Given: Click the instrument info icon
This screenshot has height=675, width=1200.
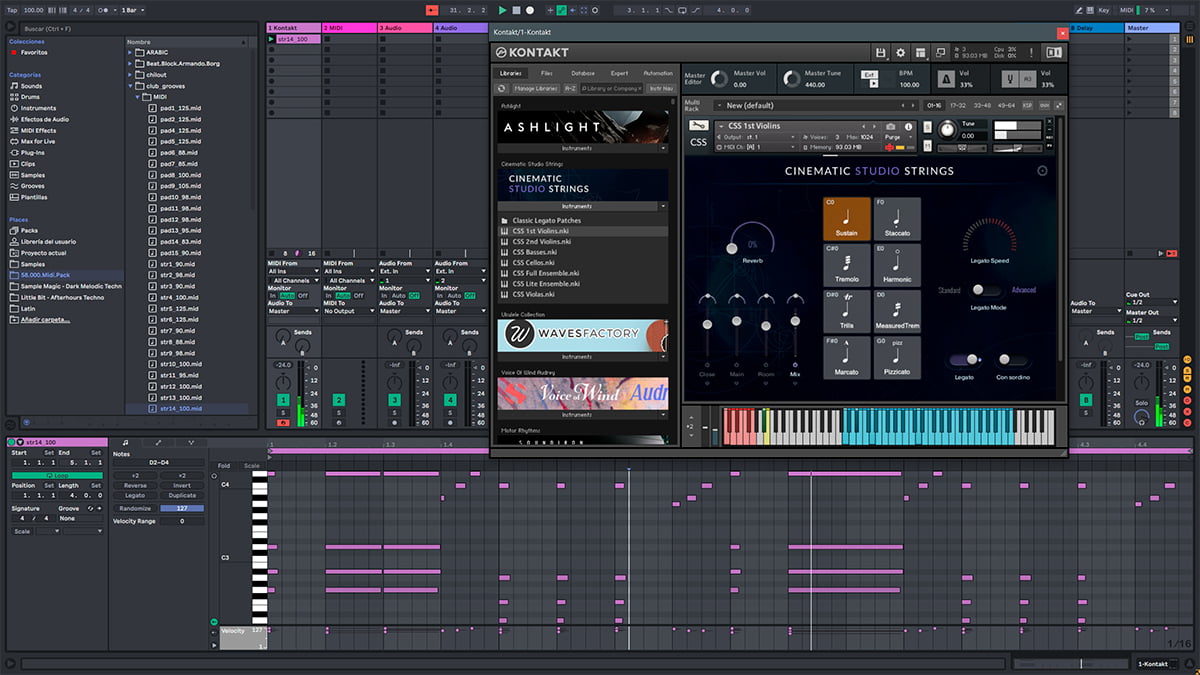Looking at the screenshot, I should 909,127.
